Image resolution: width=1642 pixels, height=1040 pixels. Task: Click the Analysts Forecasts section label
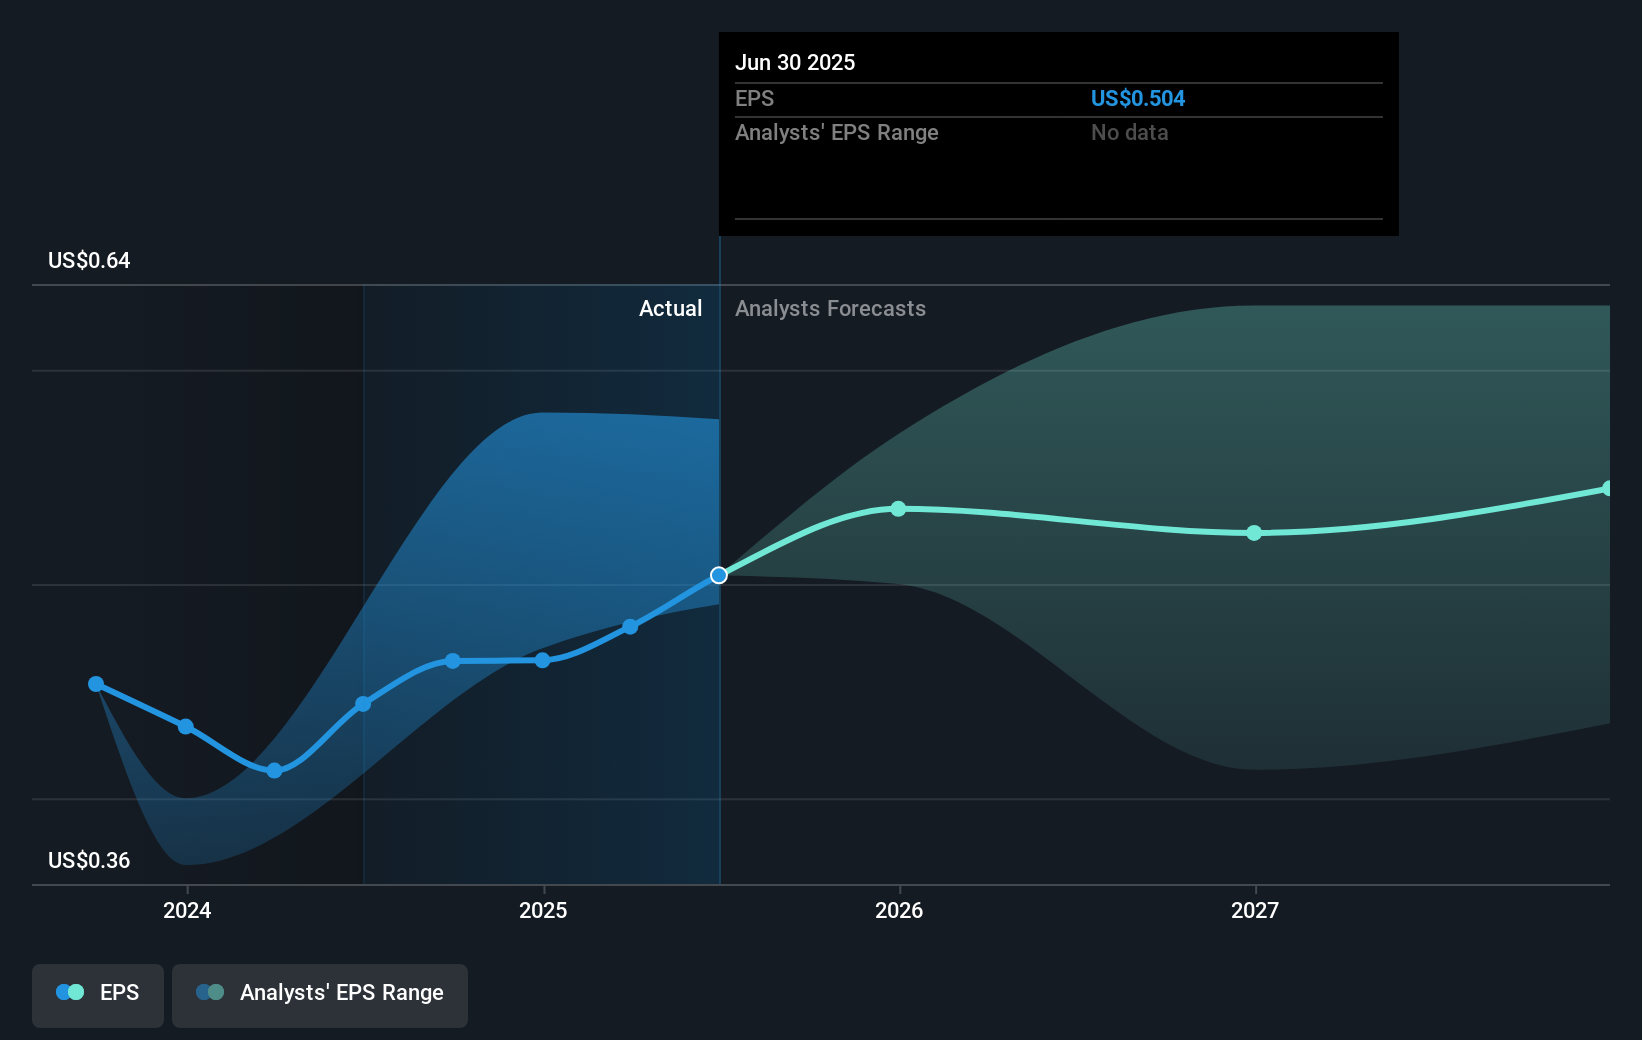click(x=830, y=308)
